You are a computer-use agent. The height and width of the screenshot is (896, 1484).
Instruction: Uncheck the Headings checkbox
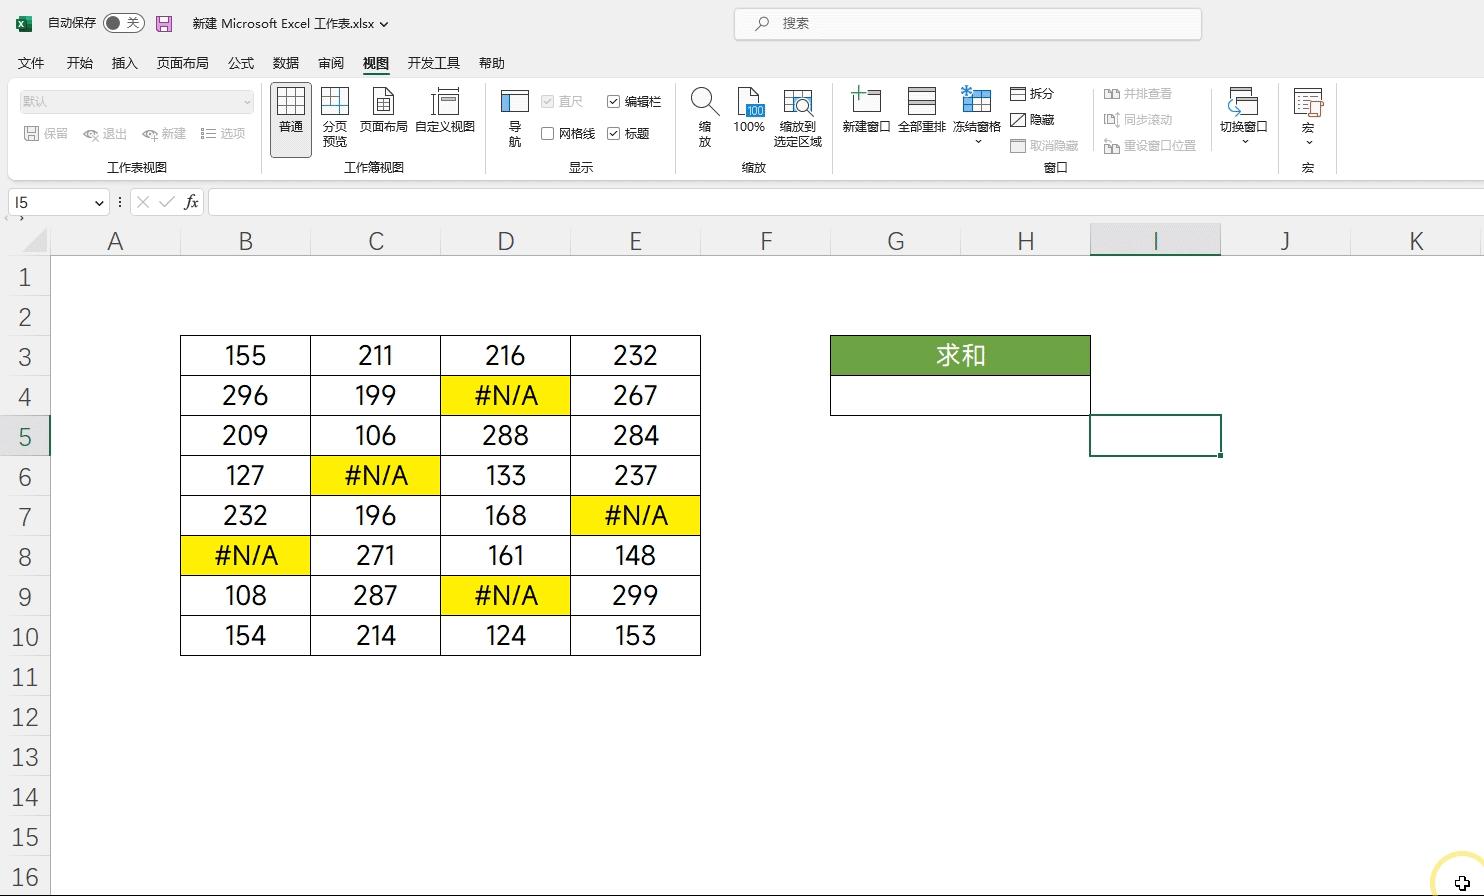(x=614, y=134)
